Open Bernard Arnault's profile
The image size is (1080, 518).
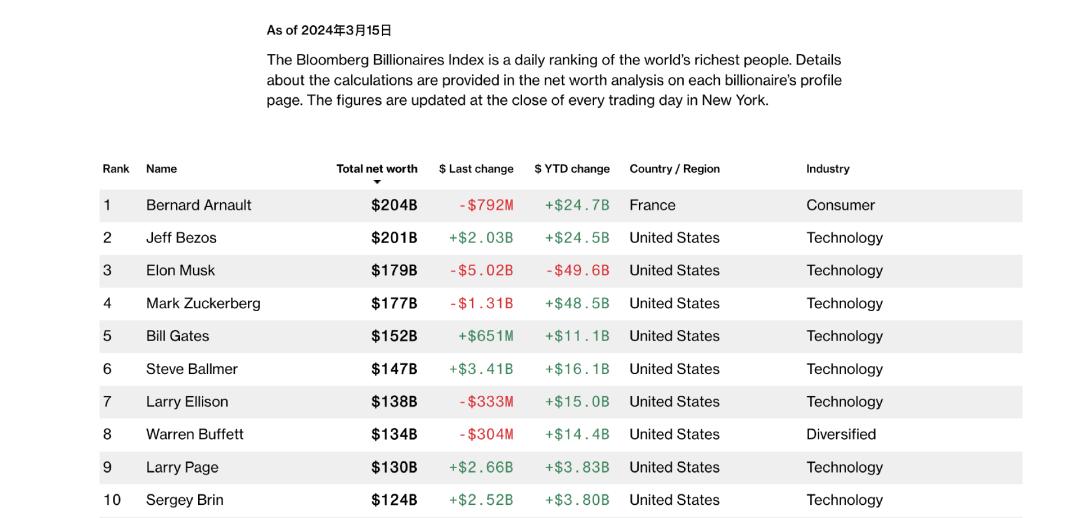click(198, 205)
